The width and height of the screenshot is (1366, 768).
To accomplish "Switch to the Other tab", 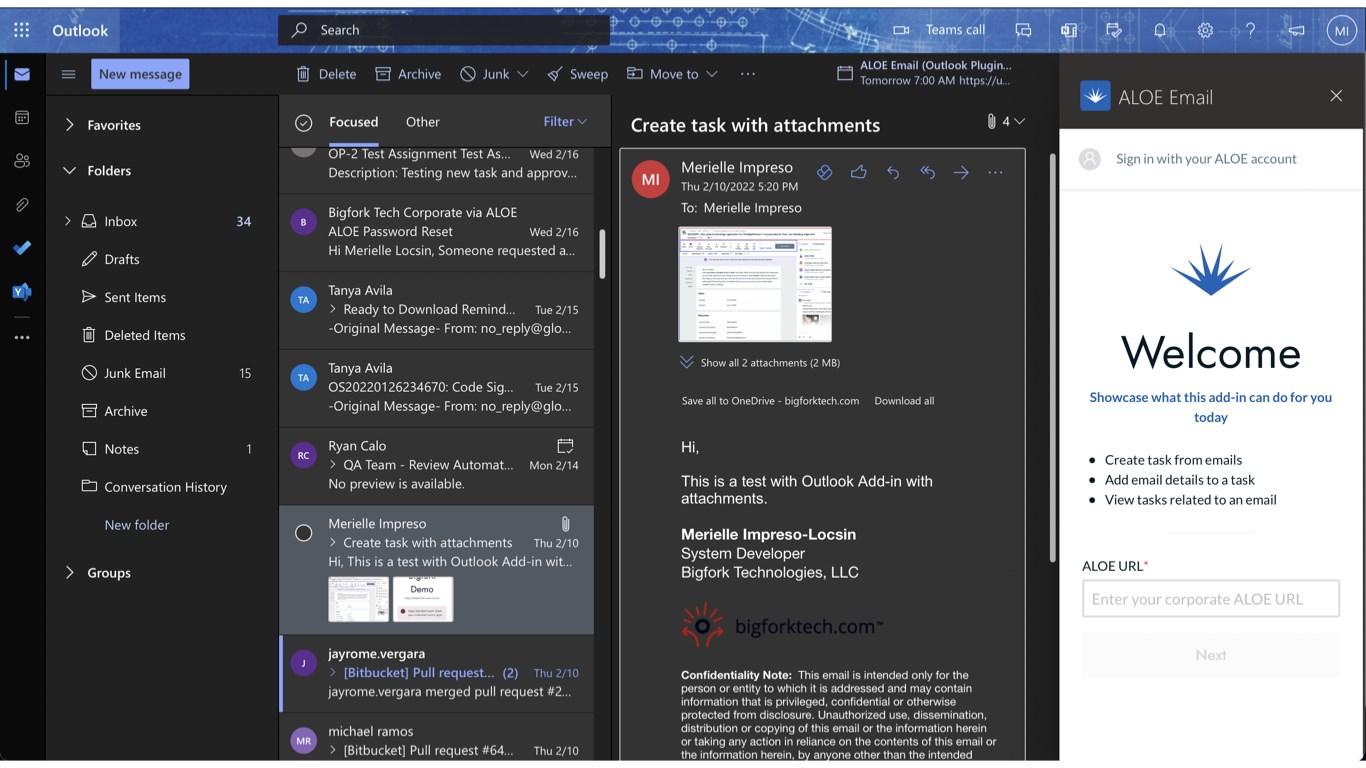I will [422, 122].
